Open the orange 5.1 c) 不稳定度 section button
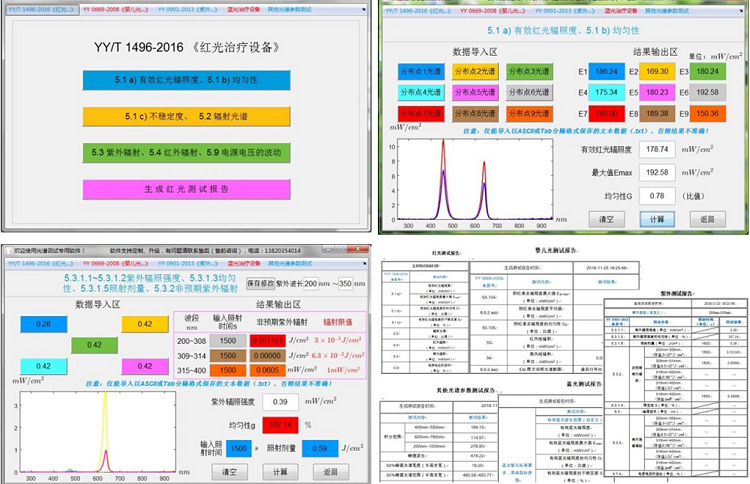This screenshot has width=750, height=484. [x=187, y=116]
